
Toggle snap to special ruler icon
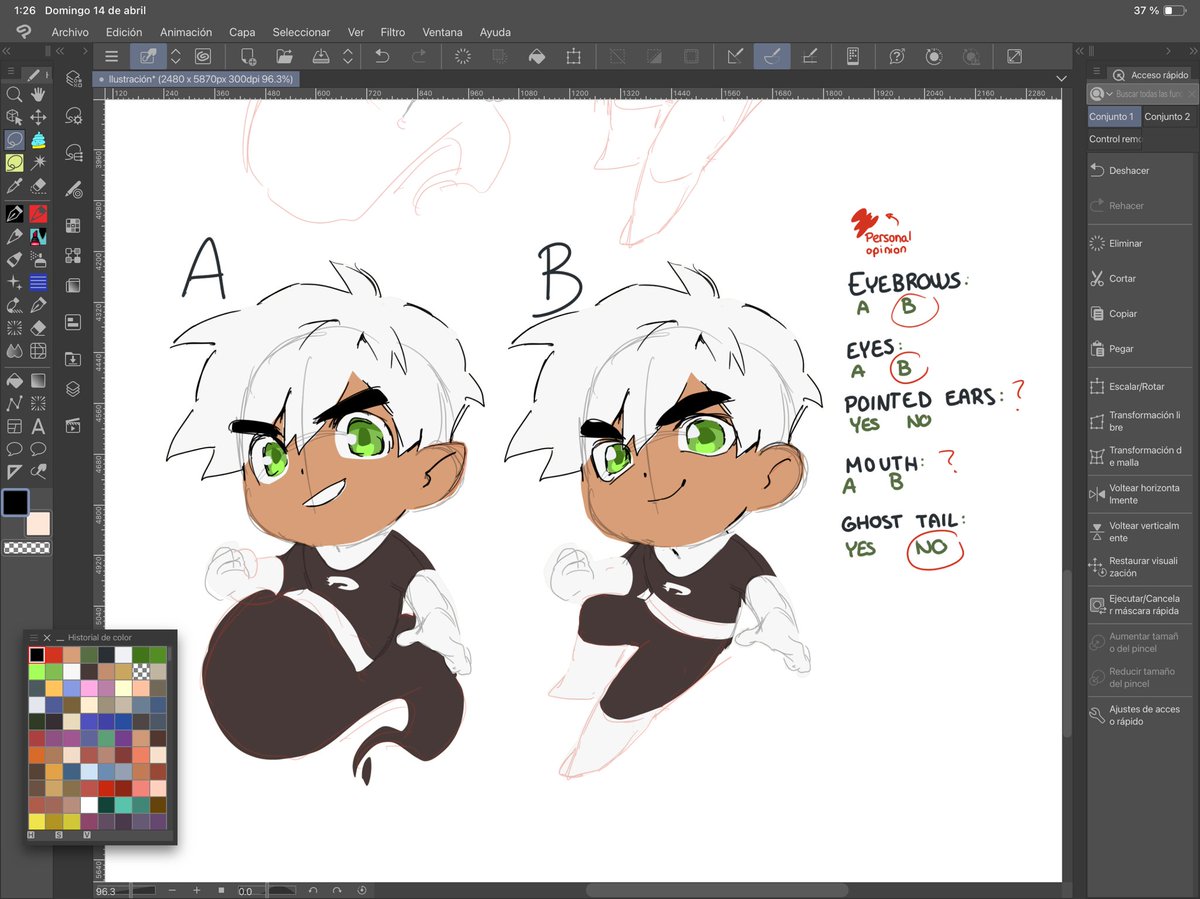point(770,57)
